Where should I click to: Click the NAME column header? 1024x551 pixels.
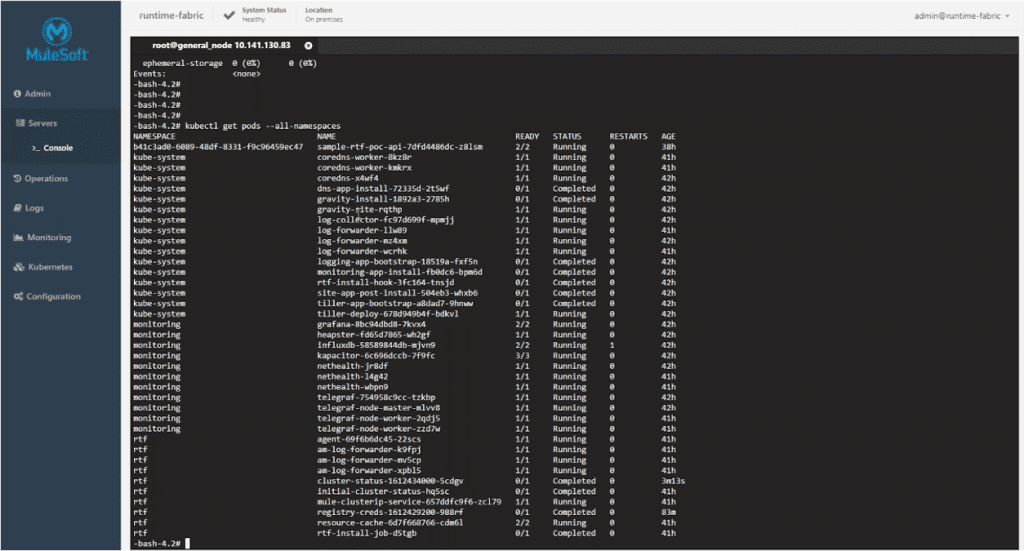tap(327, 136)
